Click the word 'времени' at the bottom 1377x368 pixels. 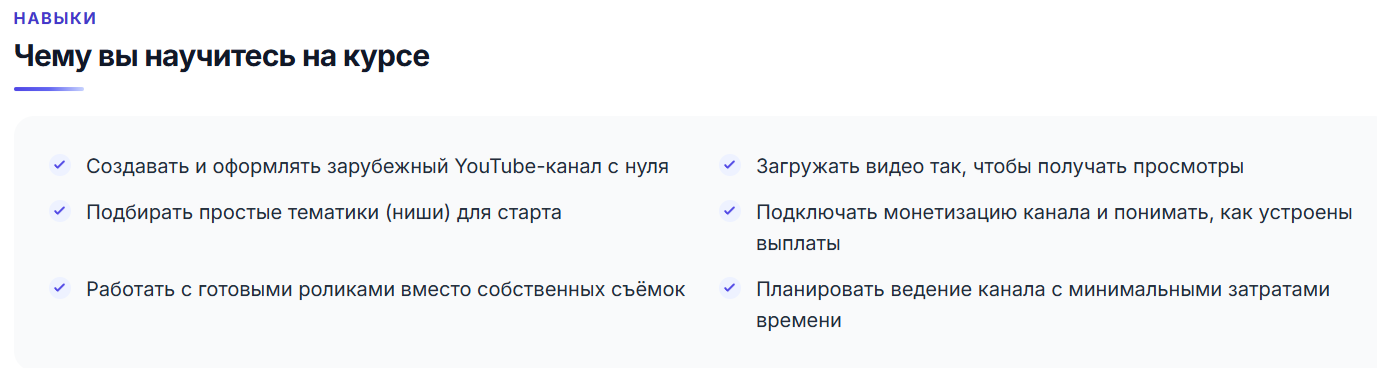pyautogui.click(x=799, y=320)
